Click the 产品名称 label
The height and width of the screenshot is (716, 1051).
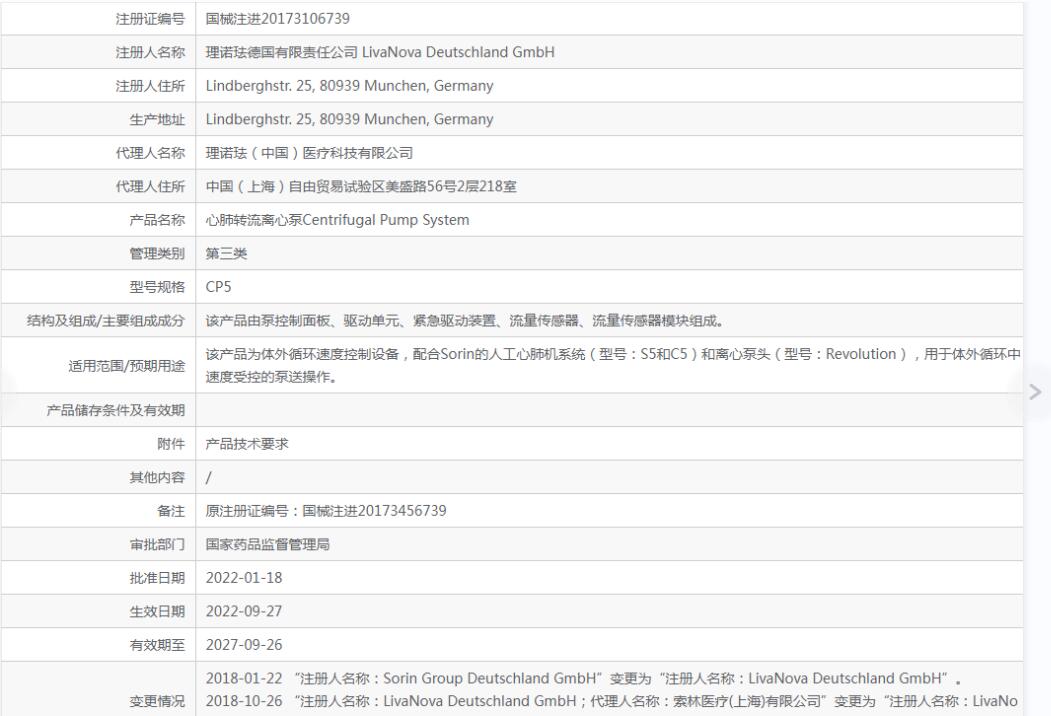tap(157, 220)
